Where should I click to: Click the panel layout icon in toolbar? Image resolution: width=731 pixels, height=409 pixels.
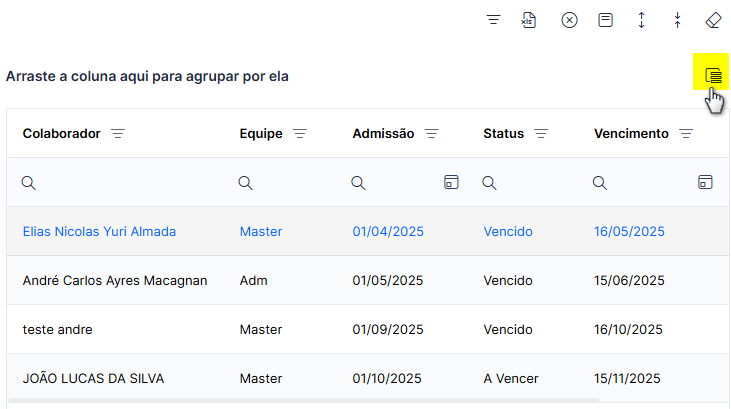pyautogui.click(x=605, y=20)
